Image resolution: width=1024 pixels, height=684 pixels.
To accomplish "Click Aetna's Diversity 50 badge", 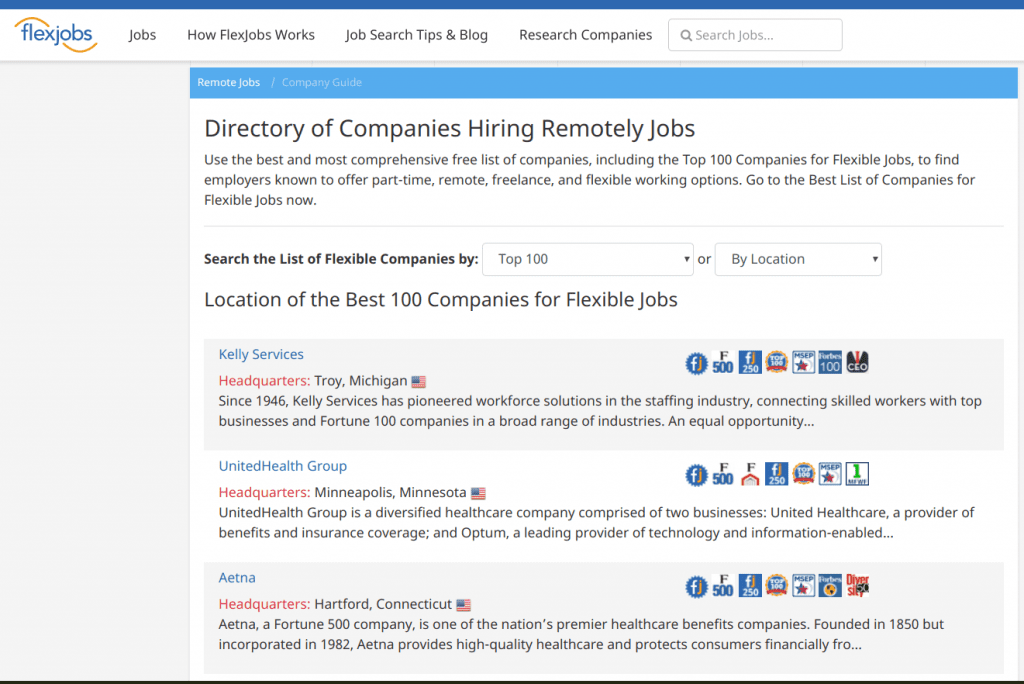I will click(x=857, y=586).
